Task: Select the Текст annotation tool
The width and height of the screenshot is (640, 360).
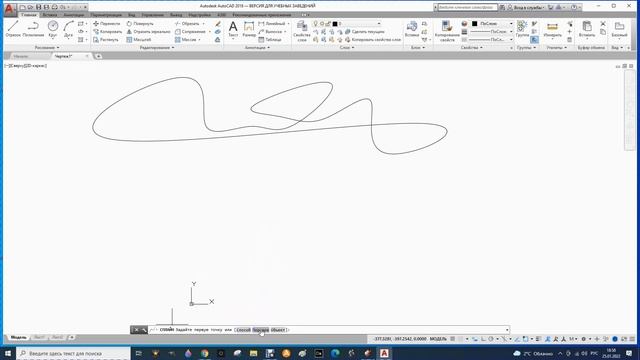Action: click(233, 29)
